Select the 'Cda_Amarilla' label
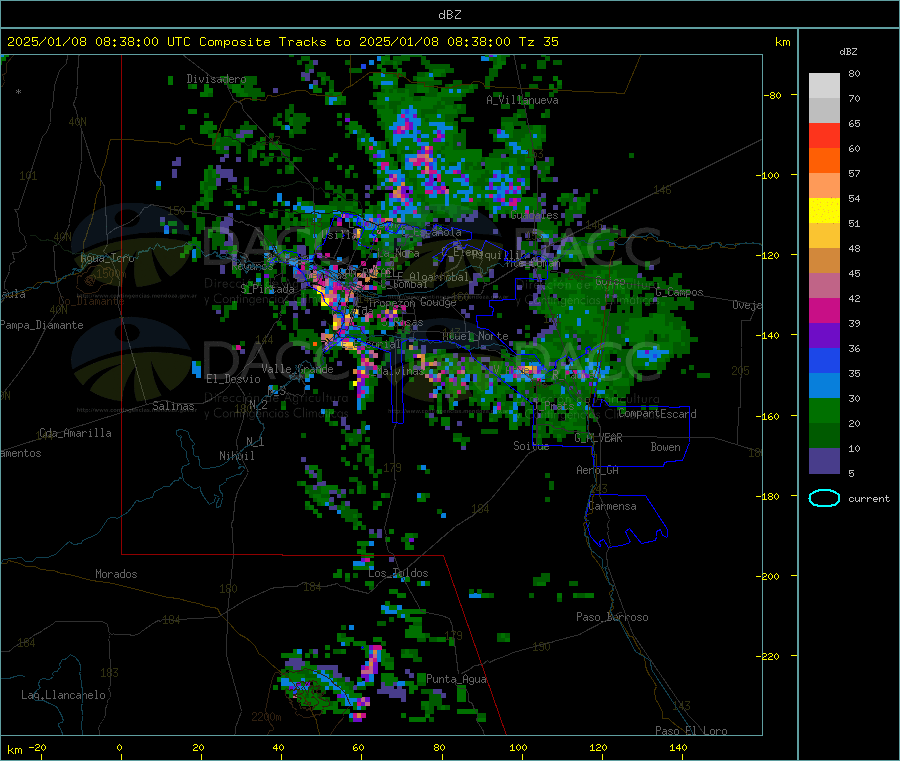Image resolution: width=900 pixels, height=761 pixels. tap(75, 433)
